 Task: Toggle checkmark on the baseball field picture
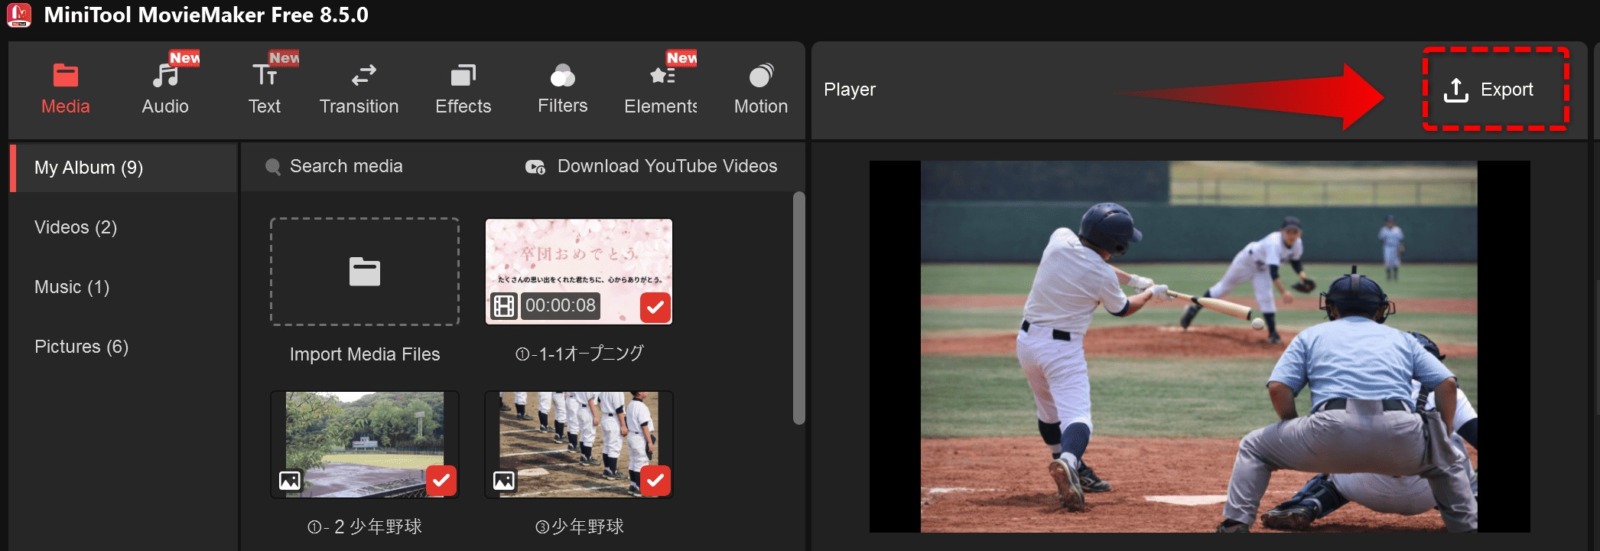(x=441, y=480)
